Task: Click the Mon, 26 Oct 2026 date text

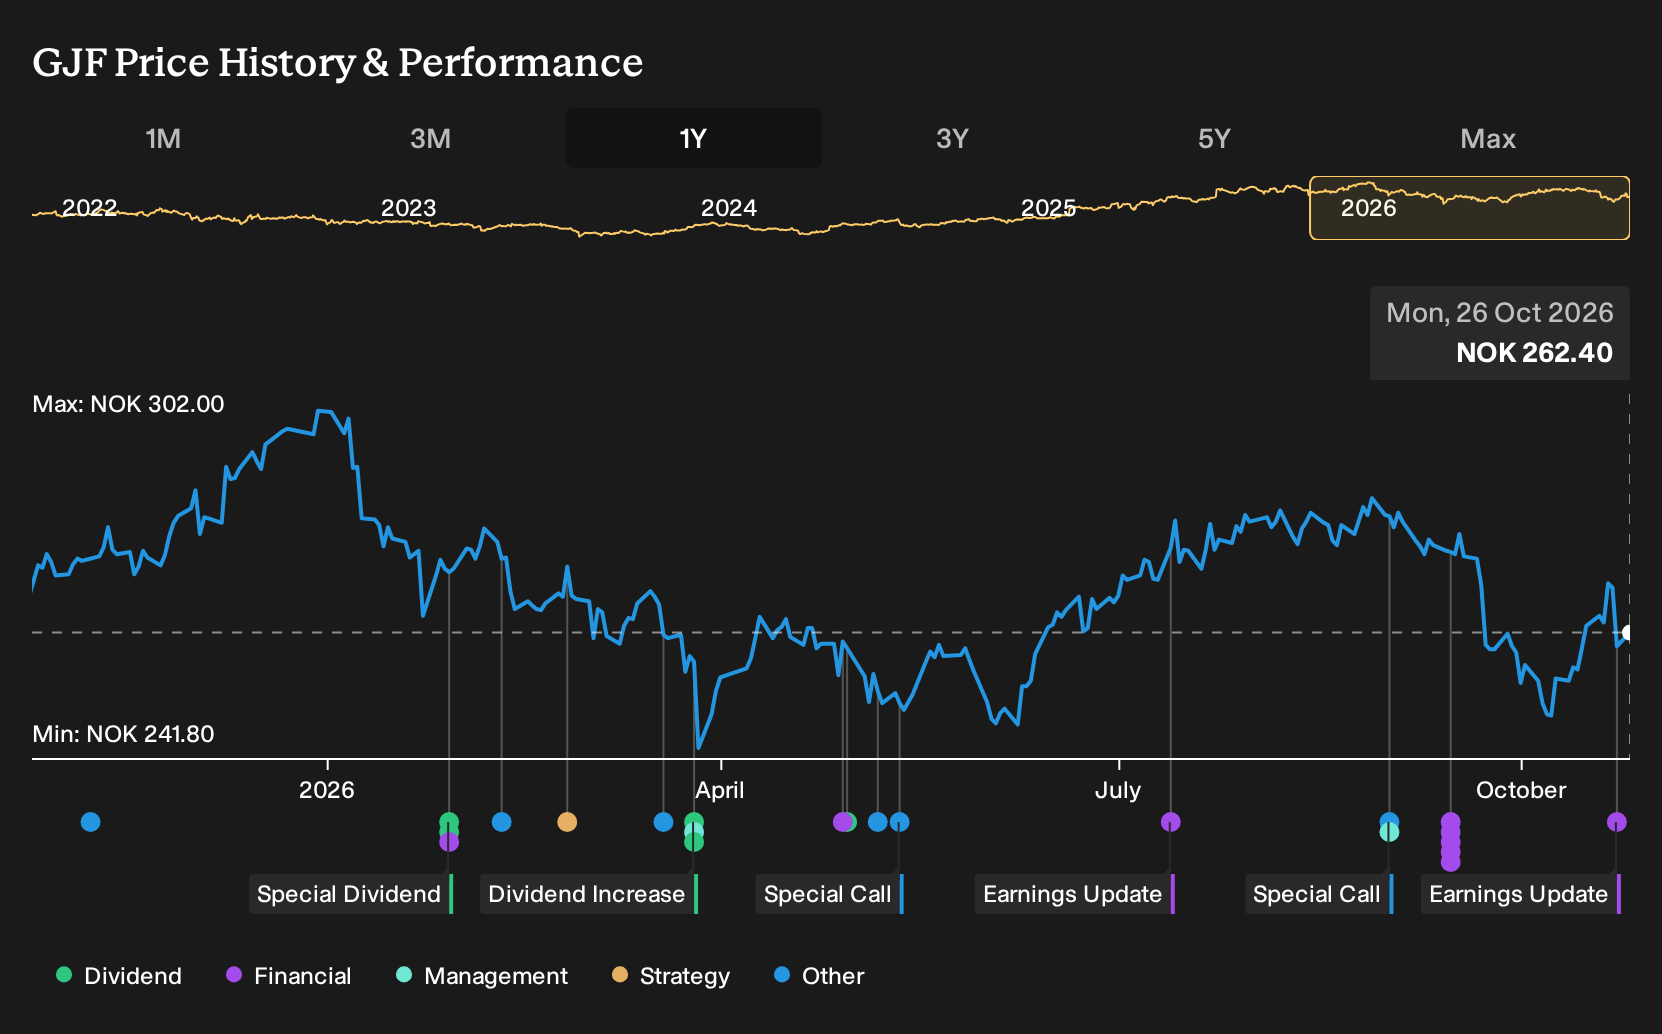Action: click(1500, 313)
